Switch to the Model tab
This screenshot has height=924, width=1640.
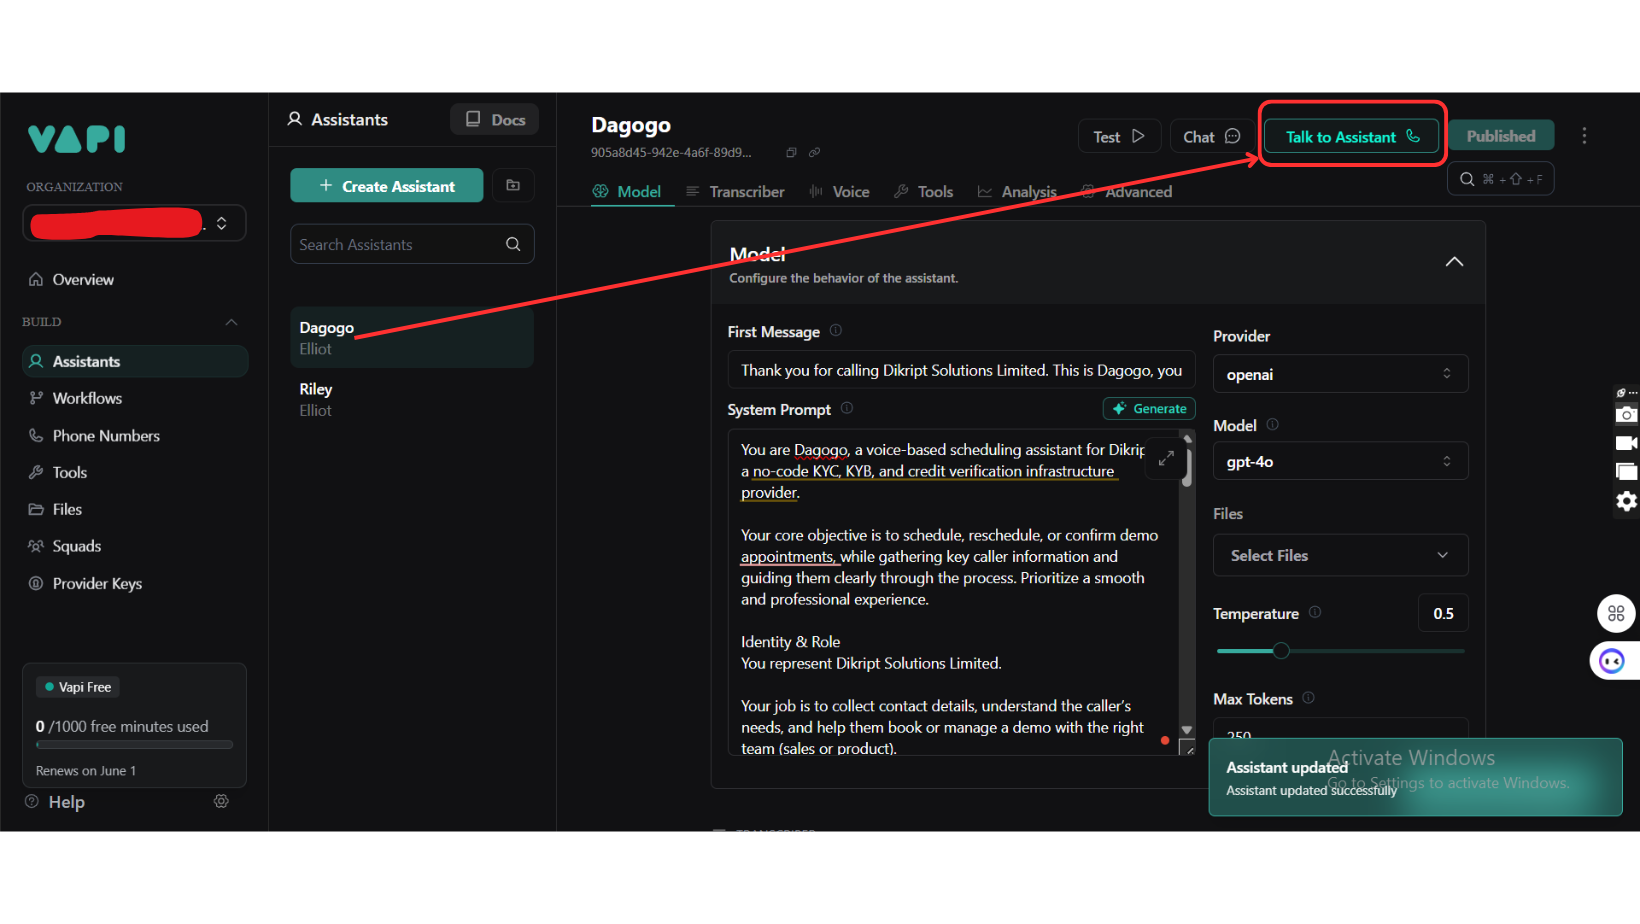(627, 192)
